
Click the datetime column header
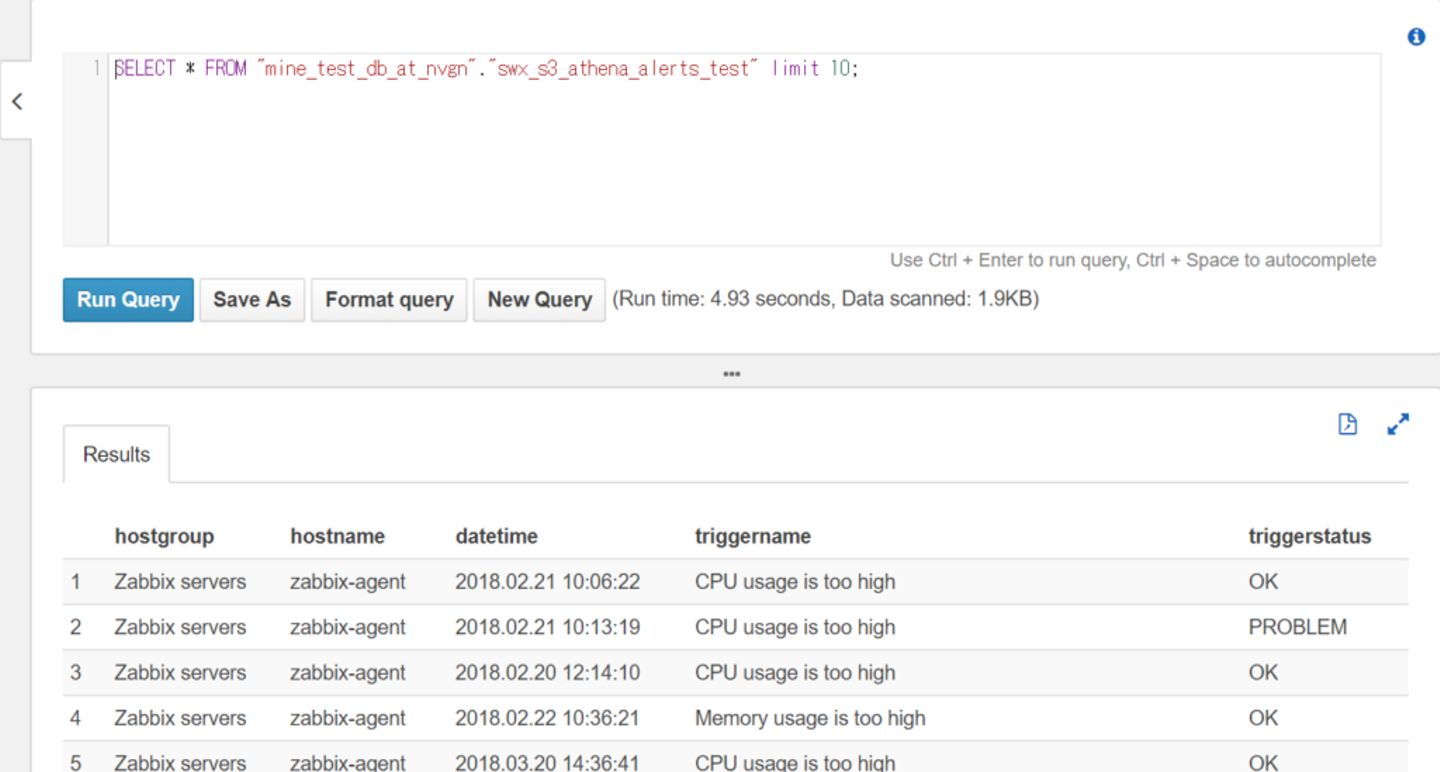tap(496, 536)
